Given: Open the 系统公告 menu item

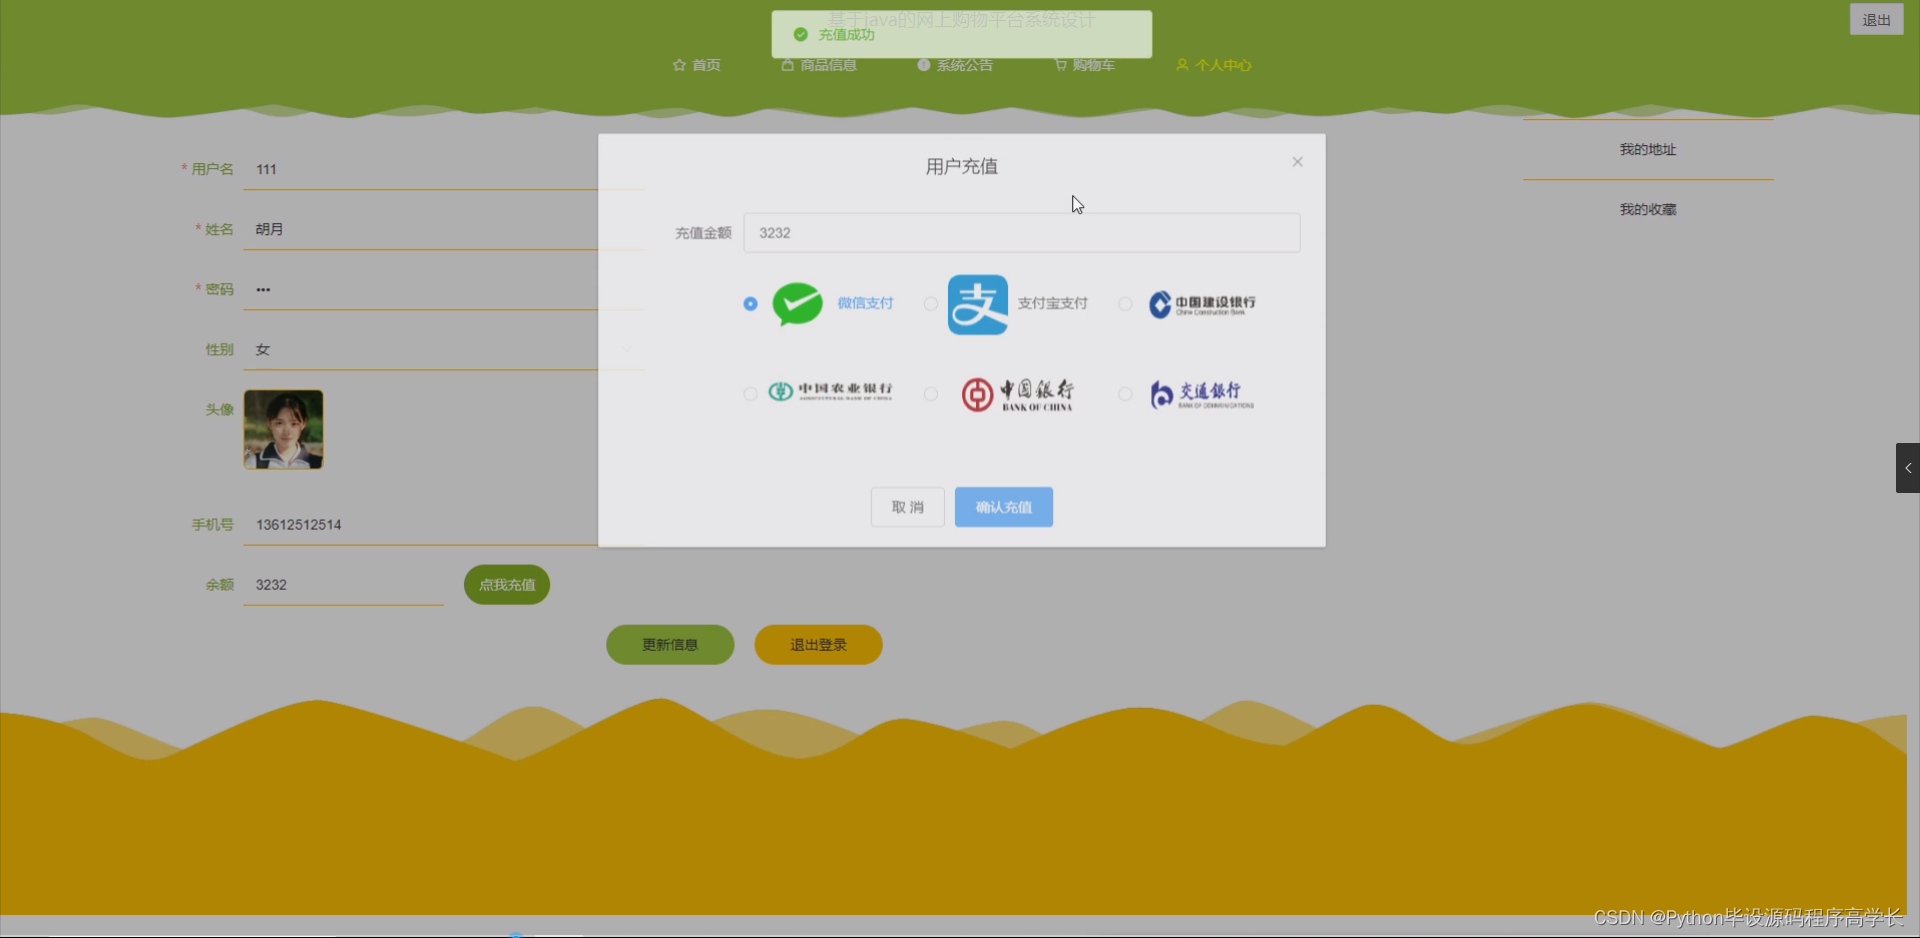Looking at the screenshot, I should pyautogui.click(x=955, y=65).
